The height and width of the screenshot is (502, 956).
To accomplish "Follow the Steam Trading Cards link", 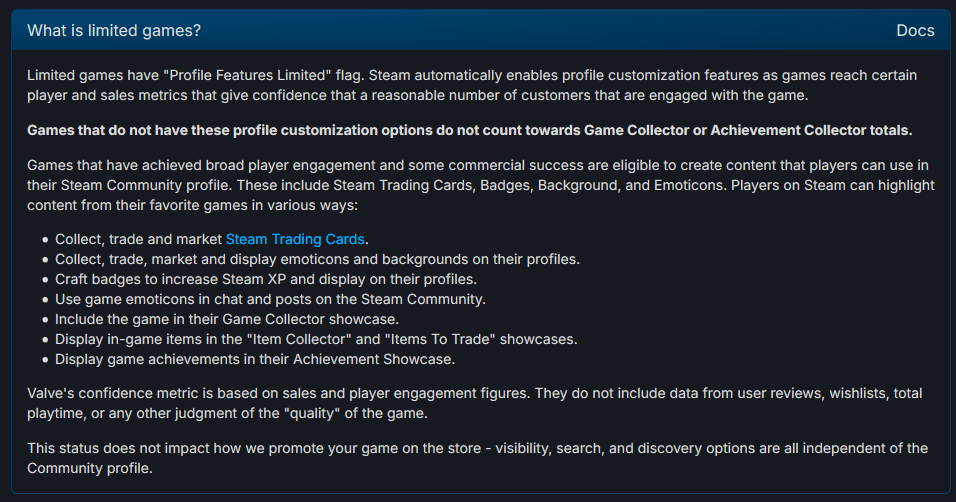I will coord(295,239).
